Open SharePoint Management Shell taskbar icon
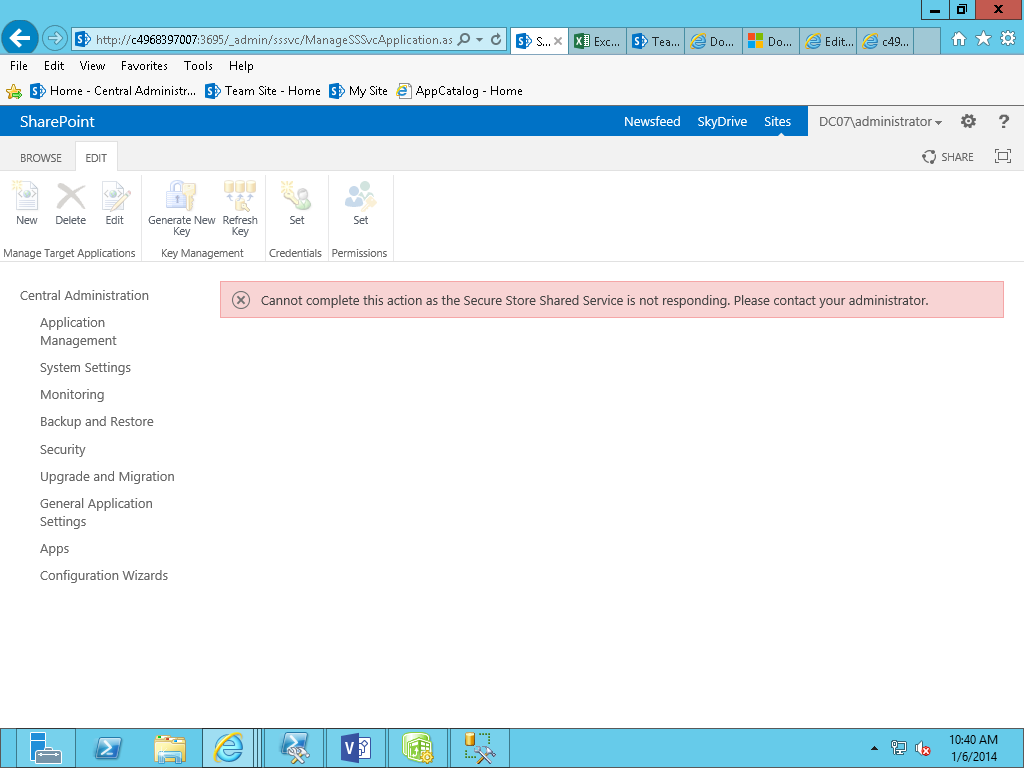This screenshot has width=1024, height=768. pyautogui.click(x=294, y=748)
